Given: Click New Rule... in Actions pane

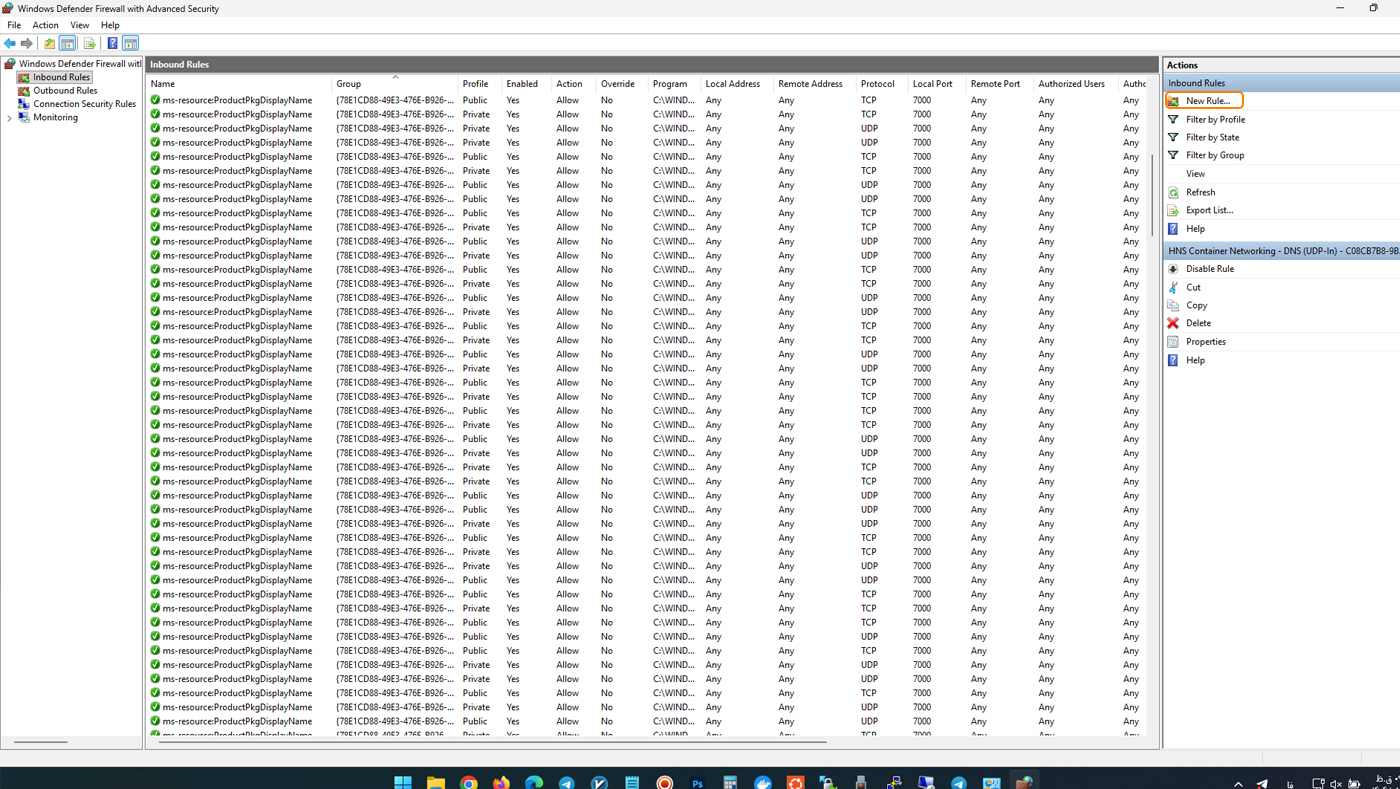Looking at the screenshot, I should point(1207,101).
